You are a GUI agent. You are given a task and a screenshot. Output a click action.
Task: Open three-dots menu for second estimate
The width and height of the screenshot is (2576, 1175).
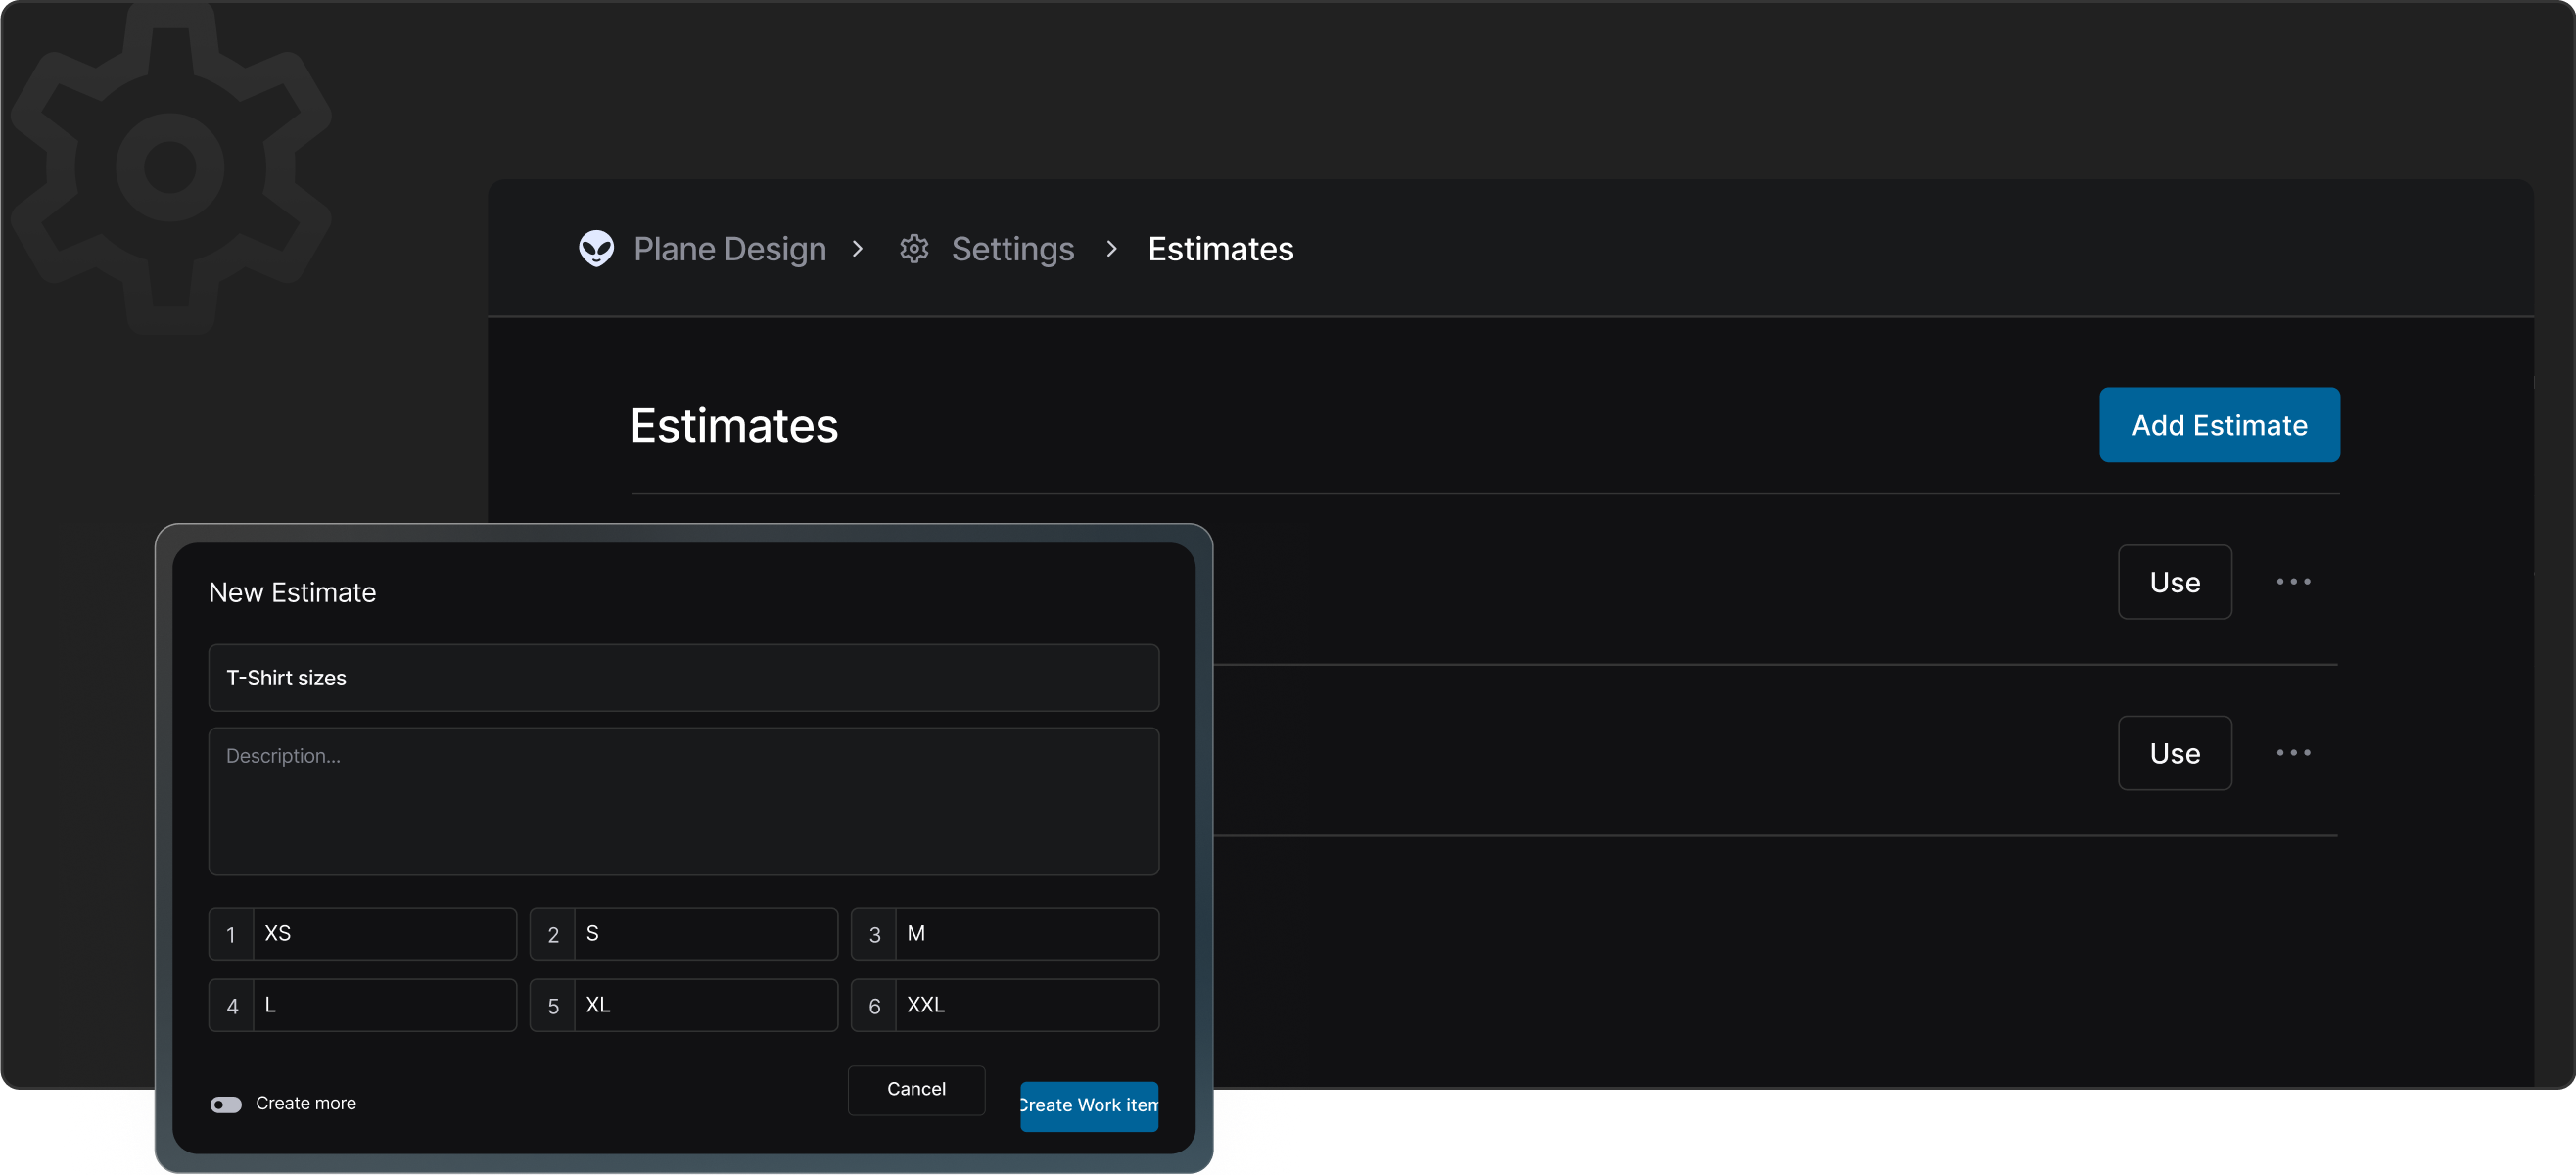[2293, 753]
